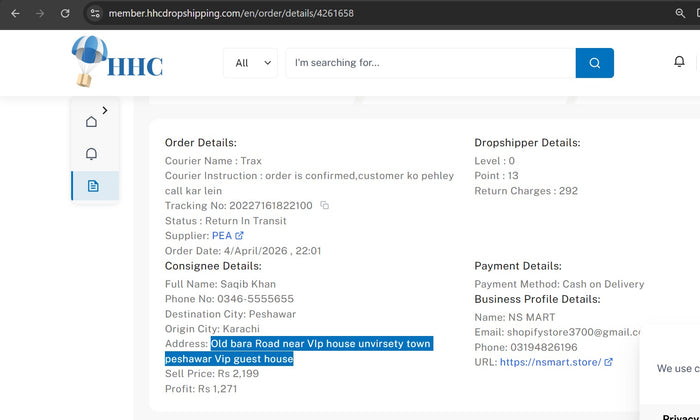Click tracking number 20227161822100
The image size is (700, 420).
coord(271,206)
